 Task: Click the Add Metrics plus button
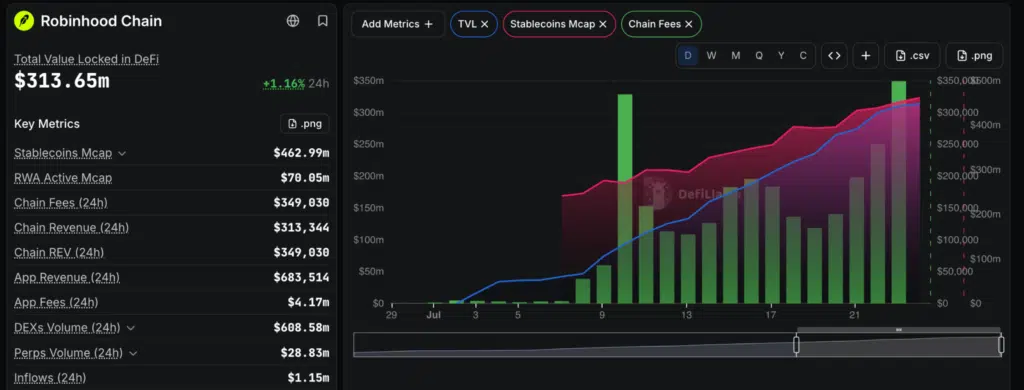tap(398, 24)
